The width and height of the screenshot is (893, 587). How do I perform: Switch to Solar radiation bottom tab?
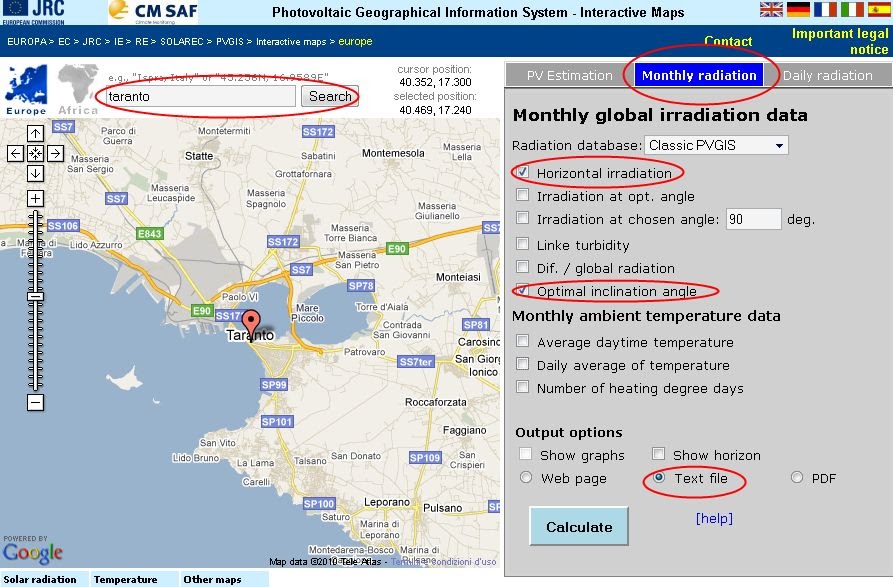[43, 579]
